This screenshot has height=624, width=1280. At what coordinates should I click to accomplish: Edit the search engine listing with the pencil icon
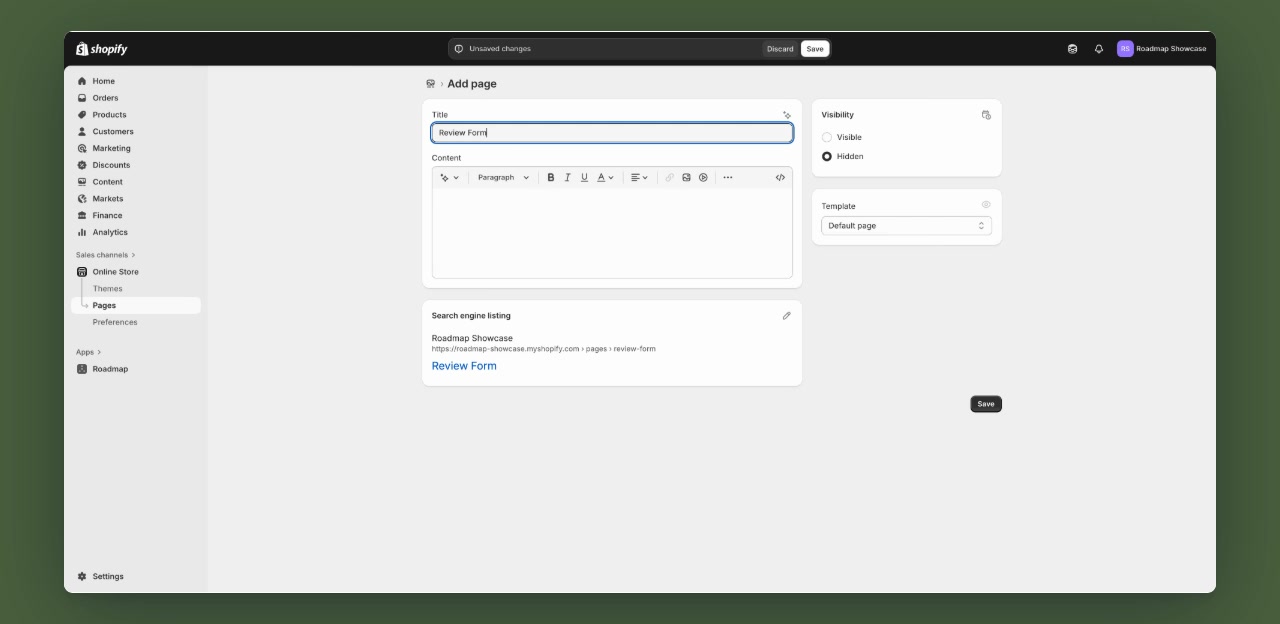coord(787,315)
